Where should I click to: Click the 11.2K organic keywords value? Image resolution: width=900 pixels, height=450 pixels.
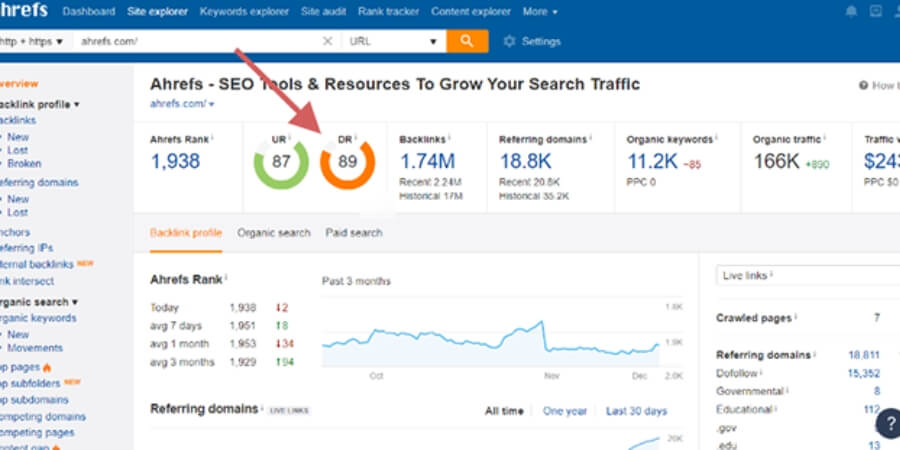[x=652, y=161]
